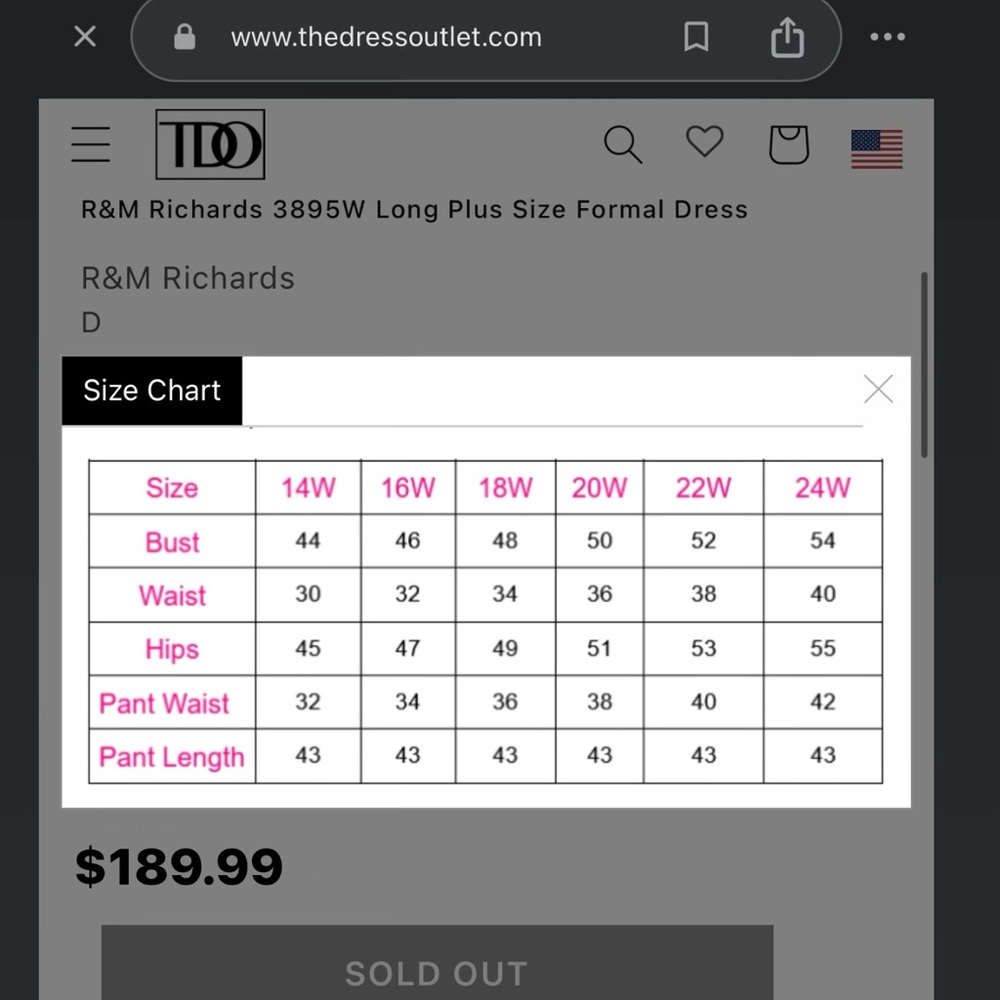Close the Size Chart popup
1000x1000 pixels.
(x=878, y=389)
